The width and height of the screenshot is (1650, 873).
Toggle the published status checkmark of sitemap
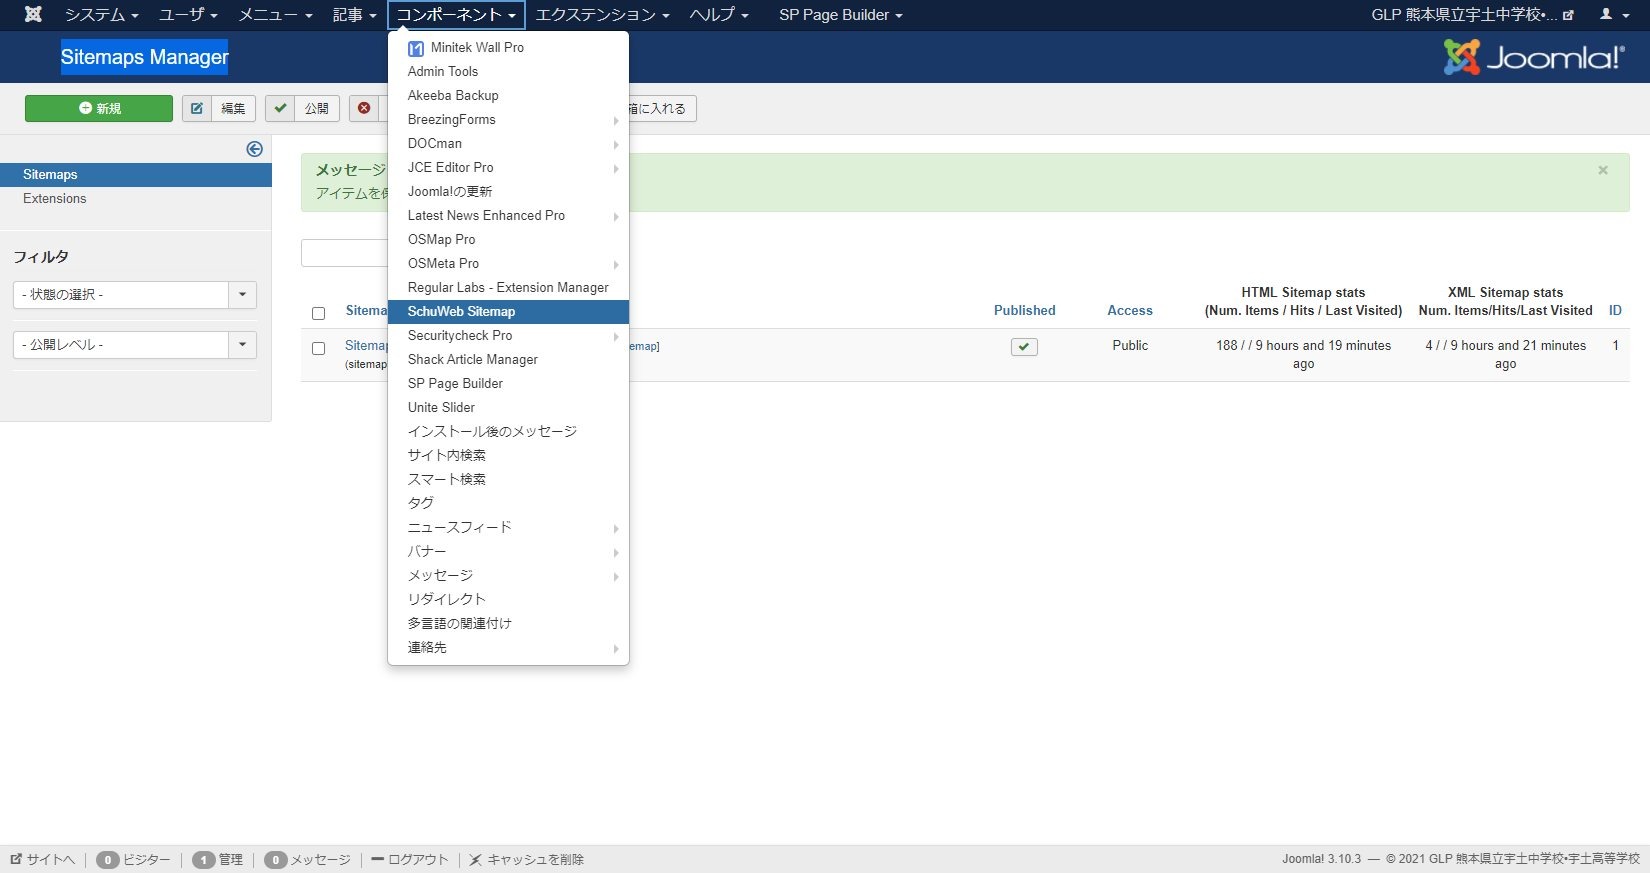[x=1024, y=347]
